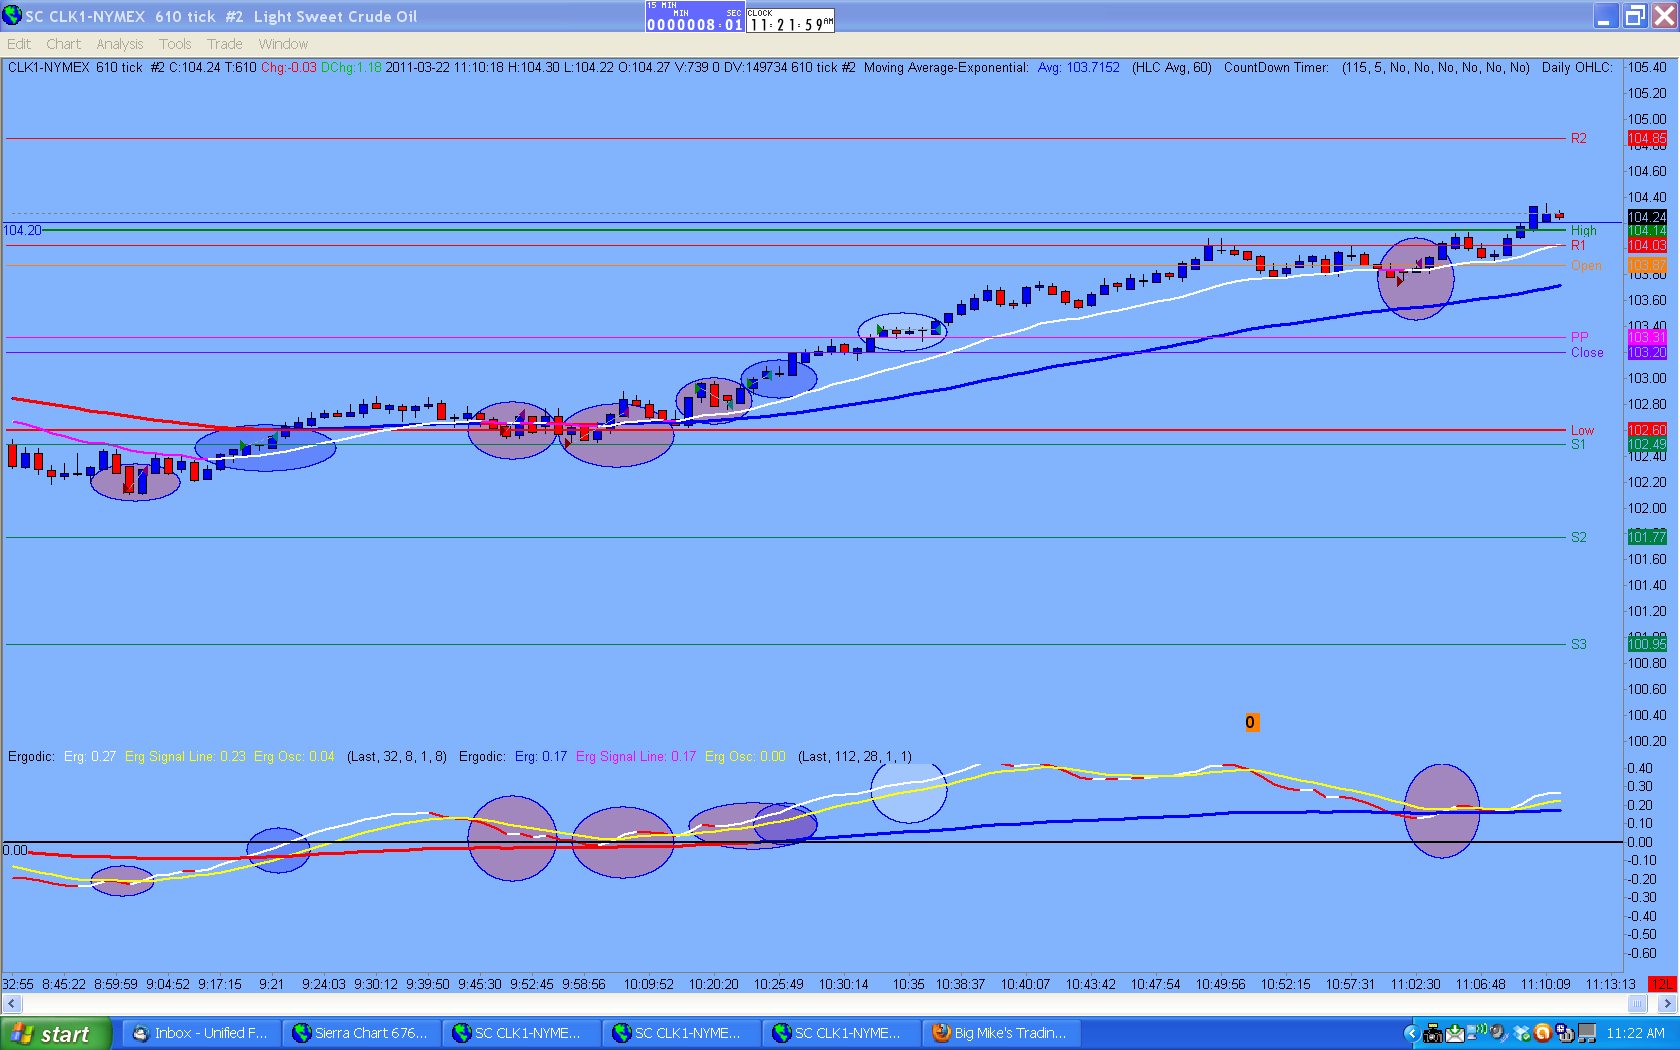Click the left arrow of horizontal scrollbar

pos(11,1003)
